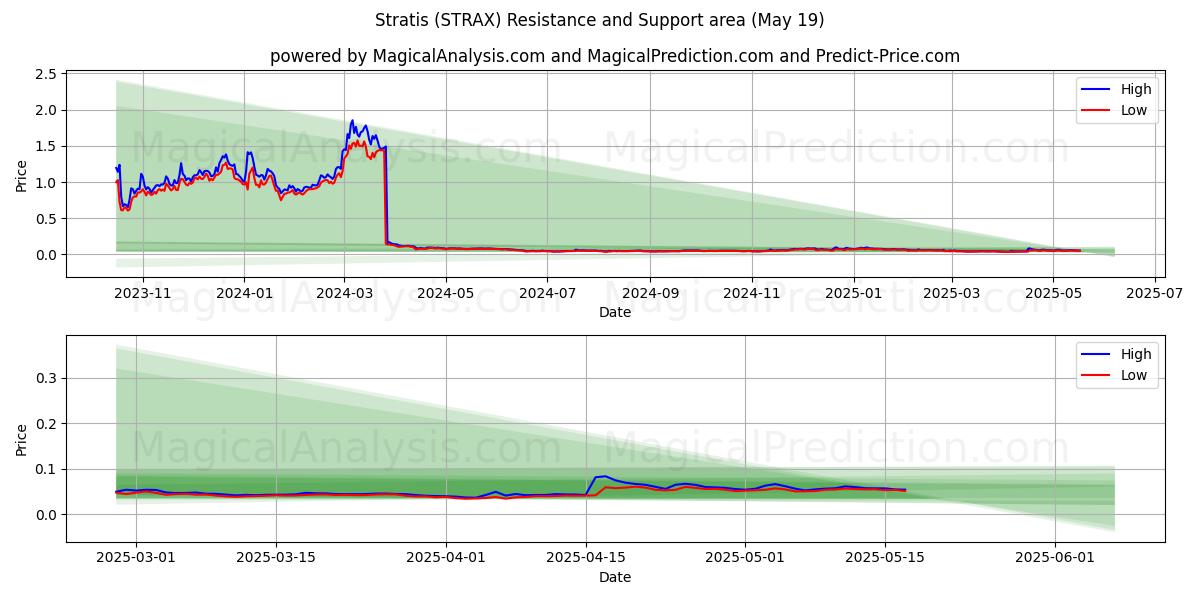Click the red Low line sample in the top legend

coord(1097,111)
